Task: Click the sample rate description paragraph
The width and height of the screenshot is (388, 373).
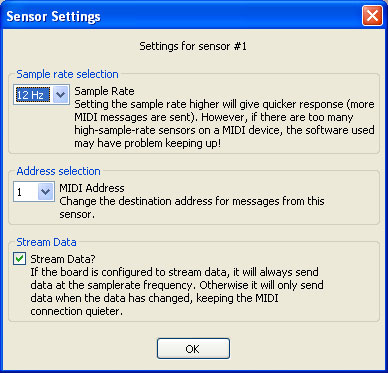Action: pyautogui.click(x=224, y=124)
